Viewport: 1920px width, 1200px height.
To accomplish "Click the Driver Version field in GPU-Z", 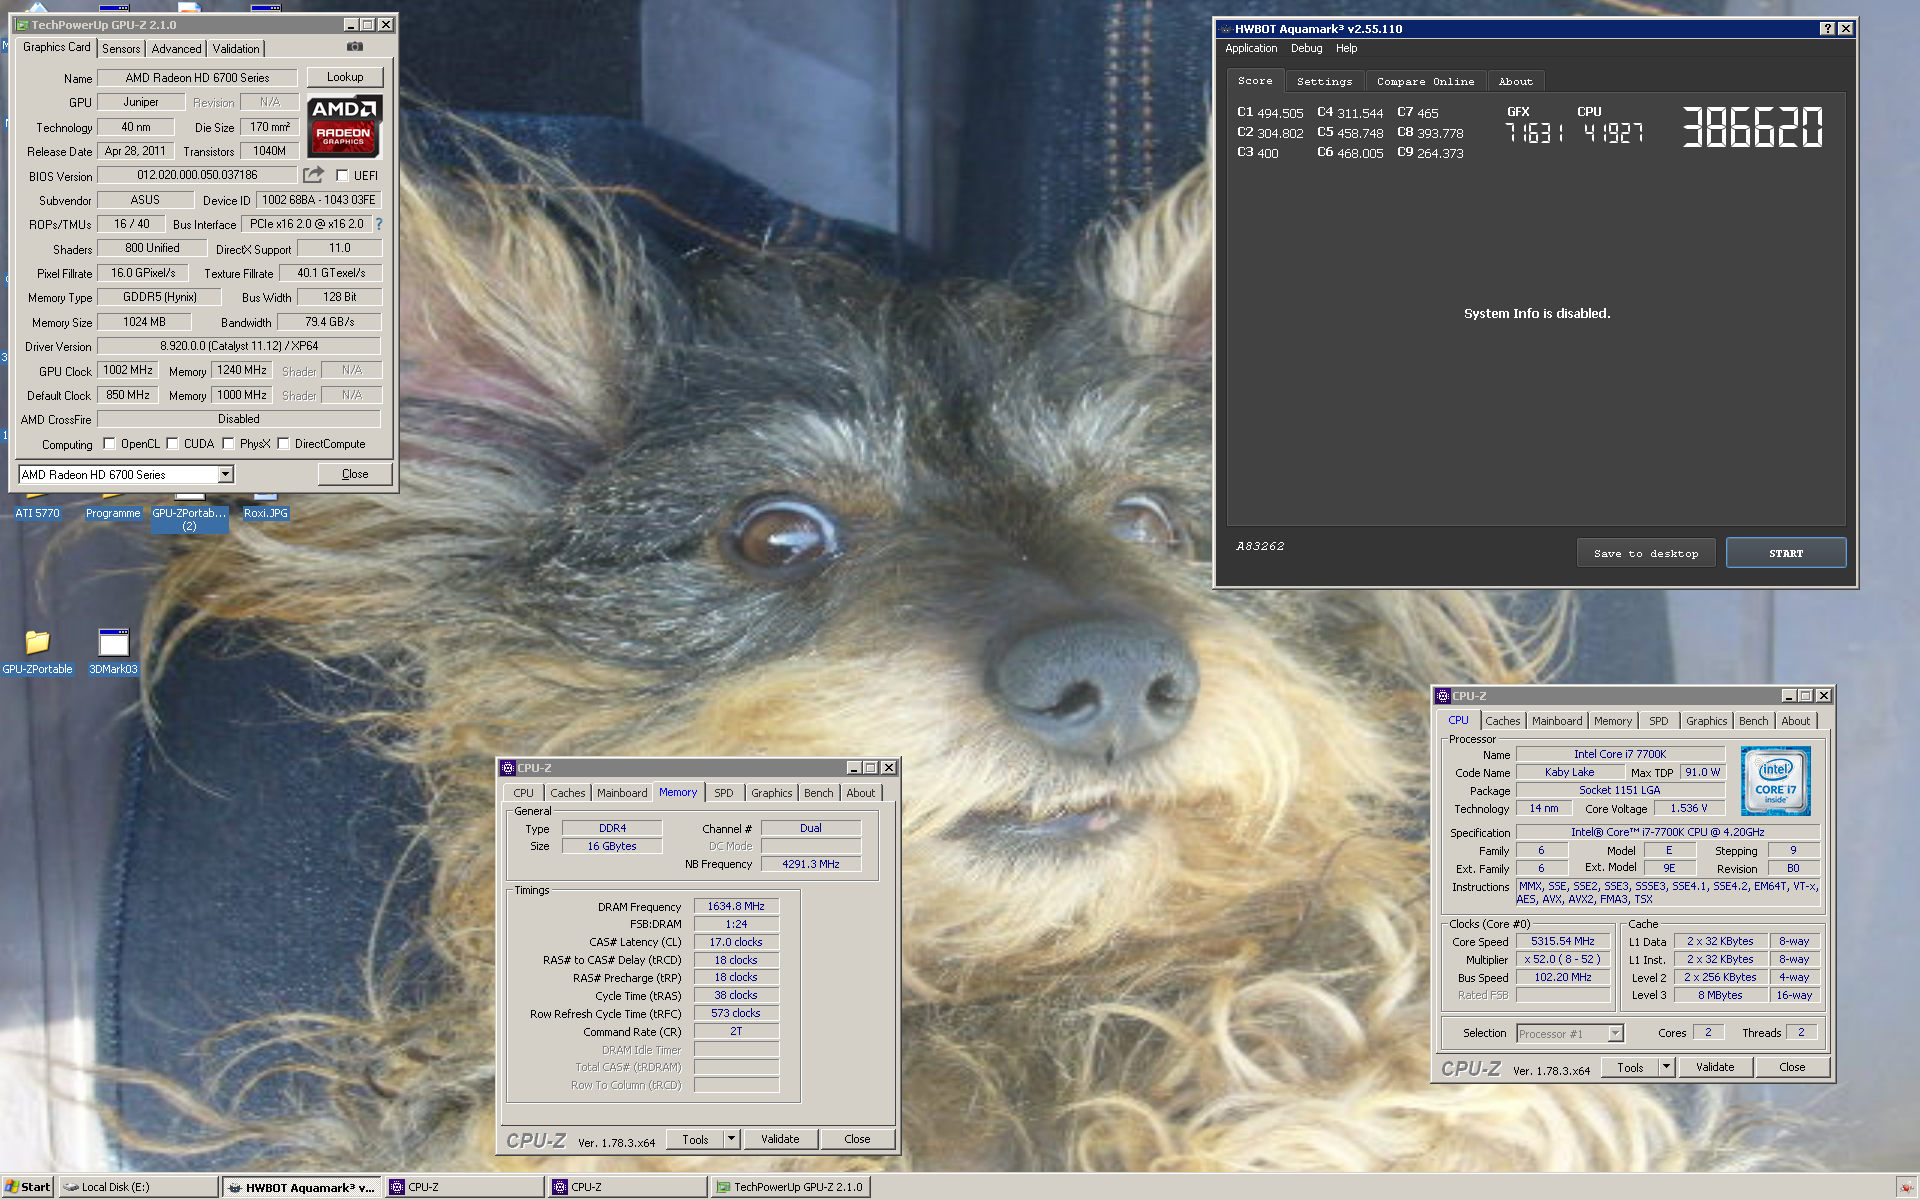I will point(239,346).
